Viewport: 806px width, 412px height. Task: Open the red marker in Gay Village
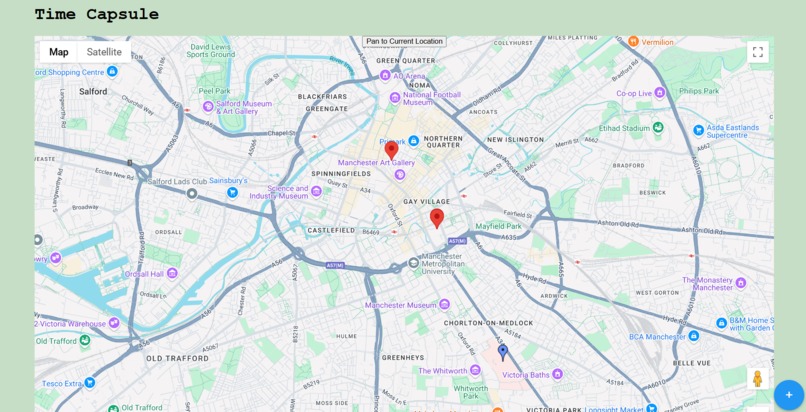tap(437, 218)
